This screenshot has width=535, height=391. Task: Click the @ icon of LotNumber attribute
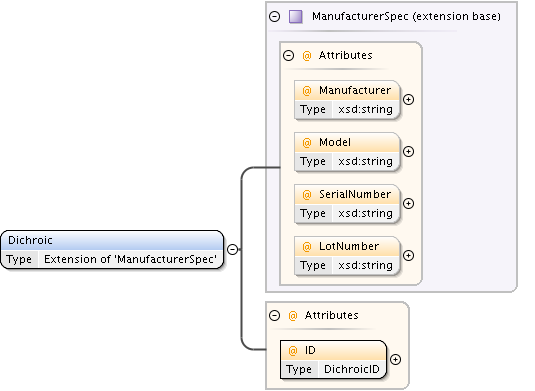click(x=307, y=247)
